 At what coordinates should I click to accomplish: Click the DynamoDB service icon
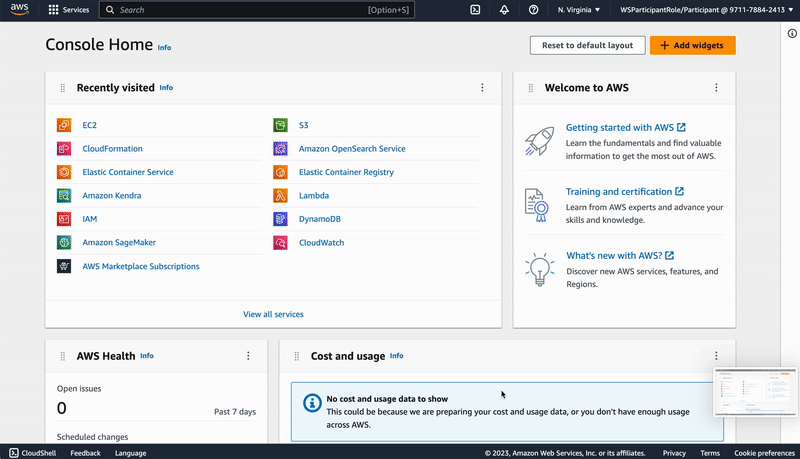[280, 219]
